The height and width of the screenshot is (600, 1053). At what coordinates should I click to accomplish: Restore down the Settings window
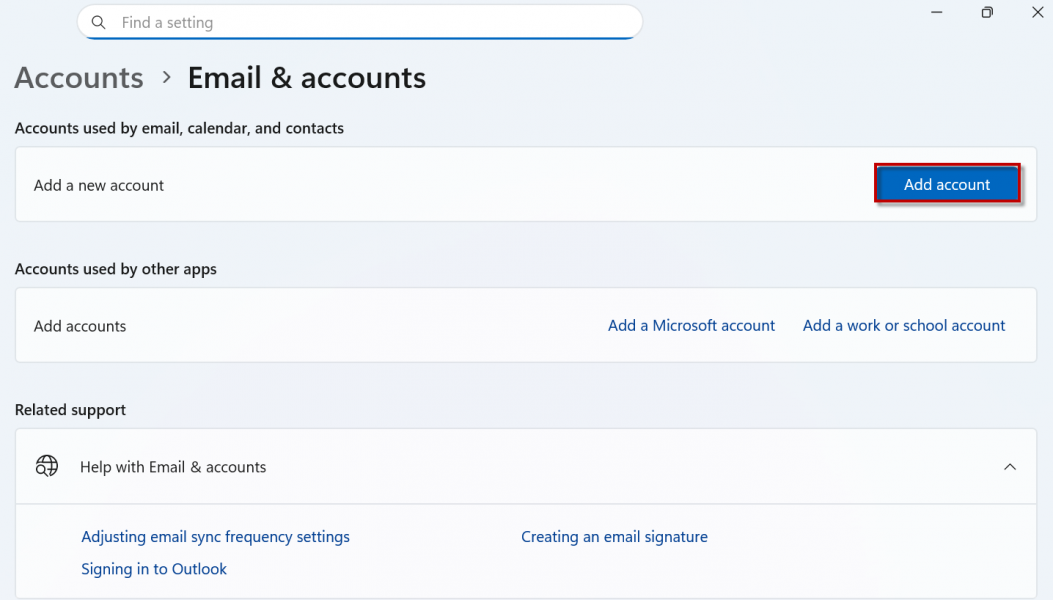[987, 13]
